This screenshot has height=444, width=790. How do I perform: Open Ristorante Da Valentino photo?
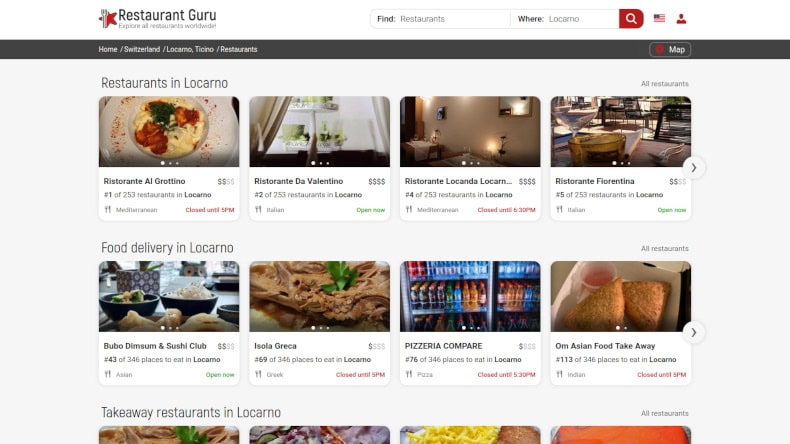point(319,132)
